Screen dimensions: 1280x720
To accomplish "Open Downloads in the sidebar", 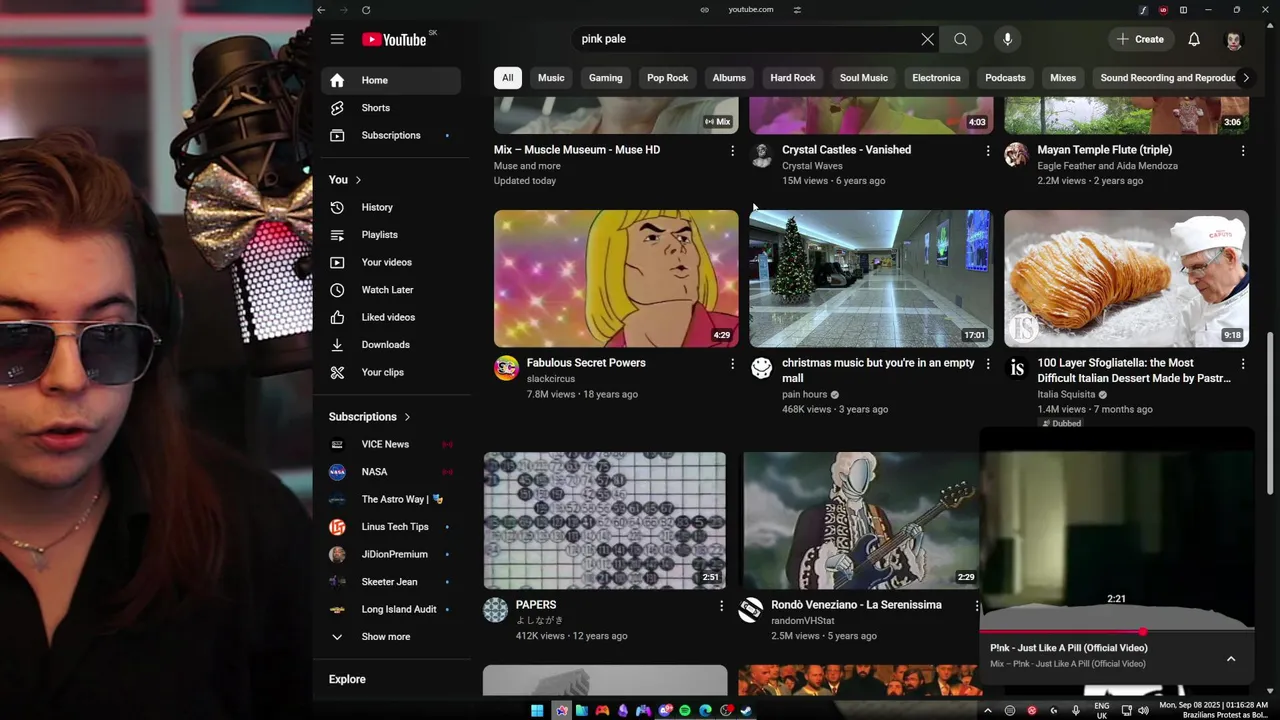I will click(391, 345).
